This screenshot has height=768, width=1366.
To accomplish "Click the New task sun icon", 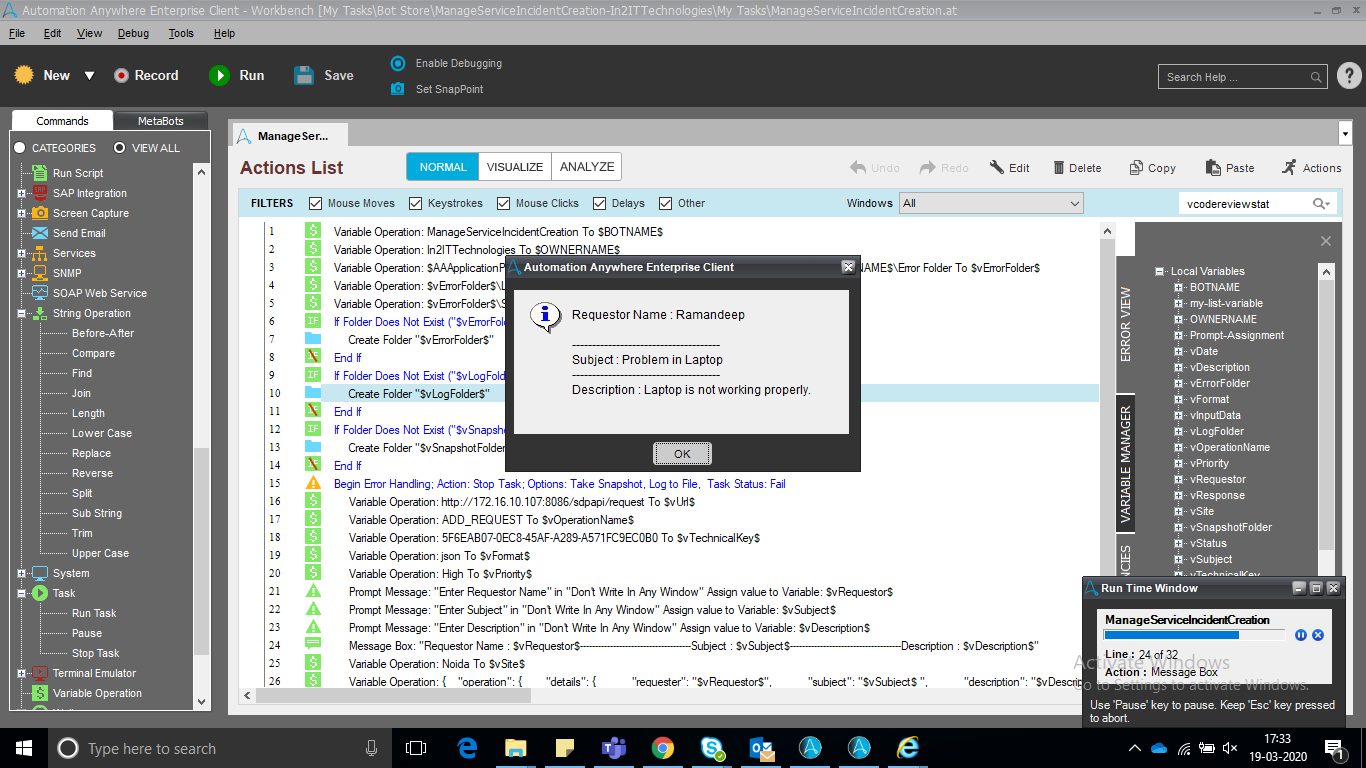I will click(x=25, y=75).
